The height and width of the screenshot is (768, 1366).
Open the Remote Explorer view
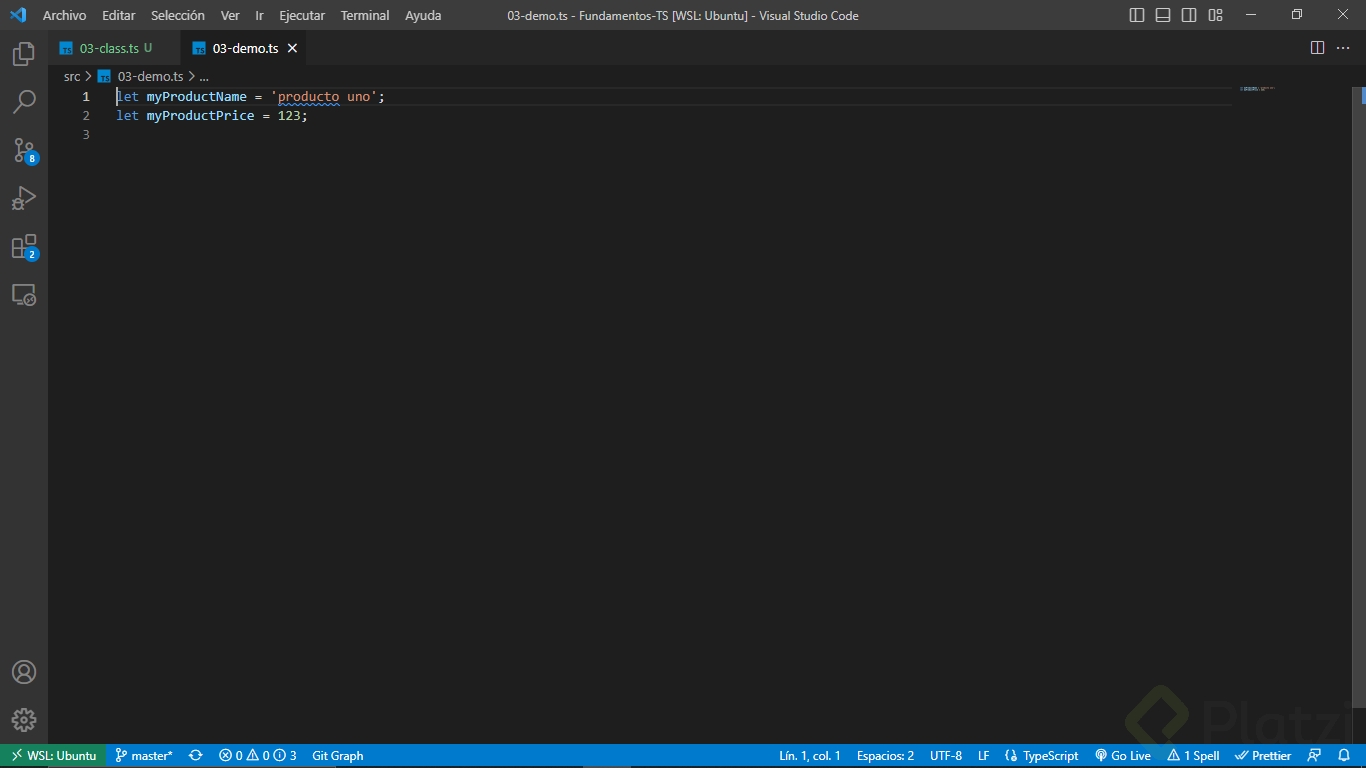24,295
